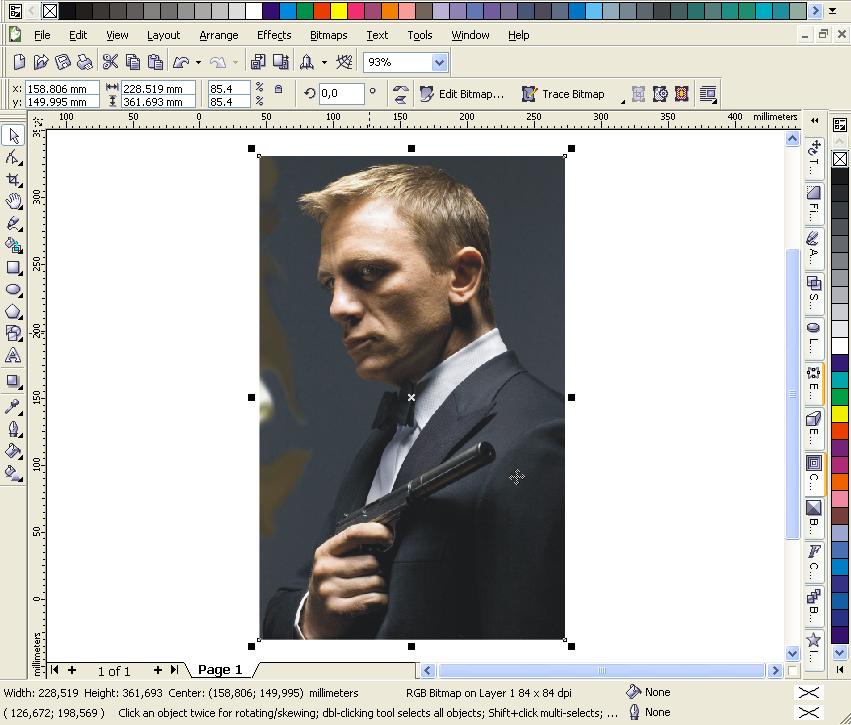Click the mirror buttons on property bar
851x725 pixels.
tap(401, 94)
